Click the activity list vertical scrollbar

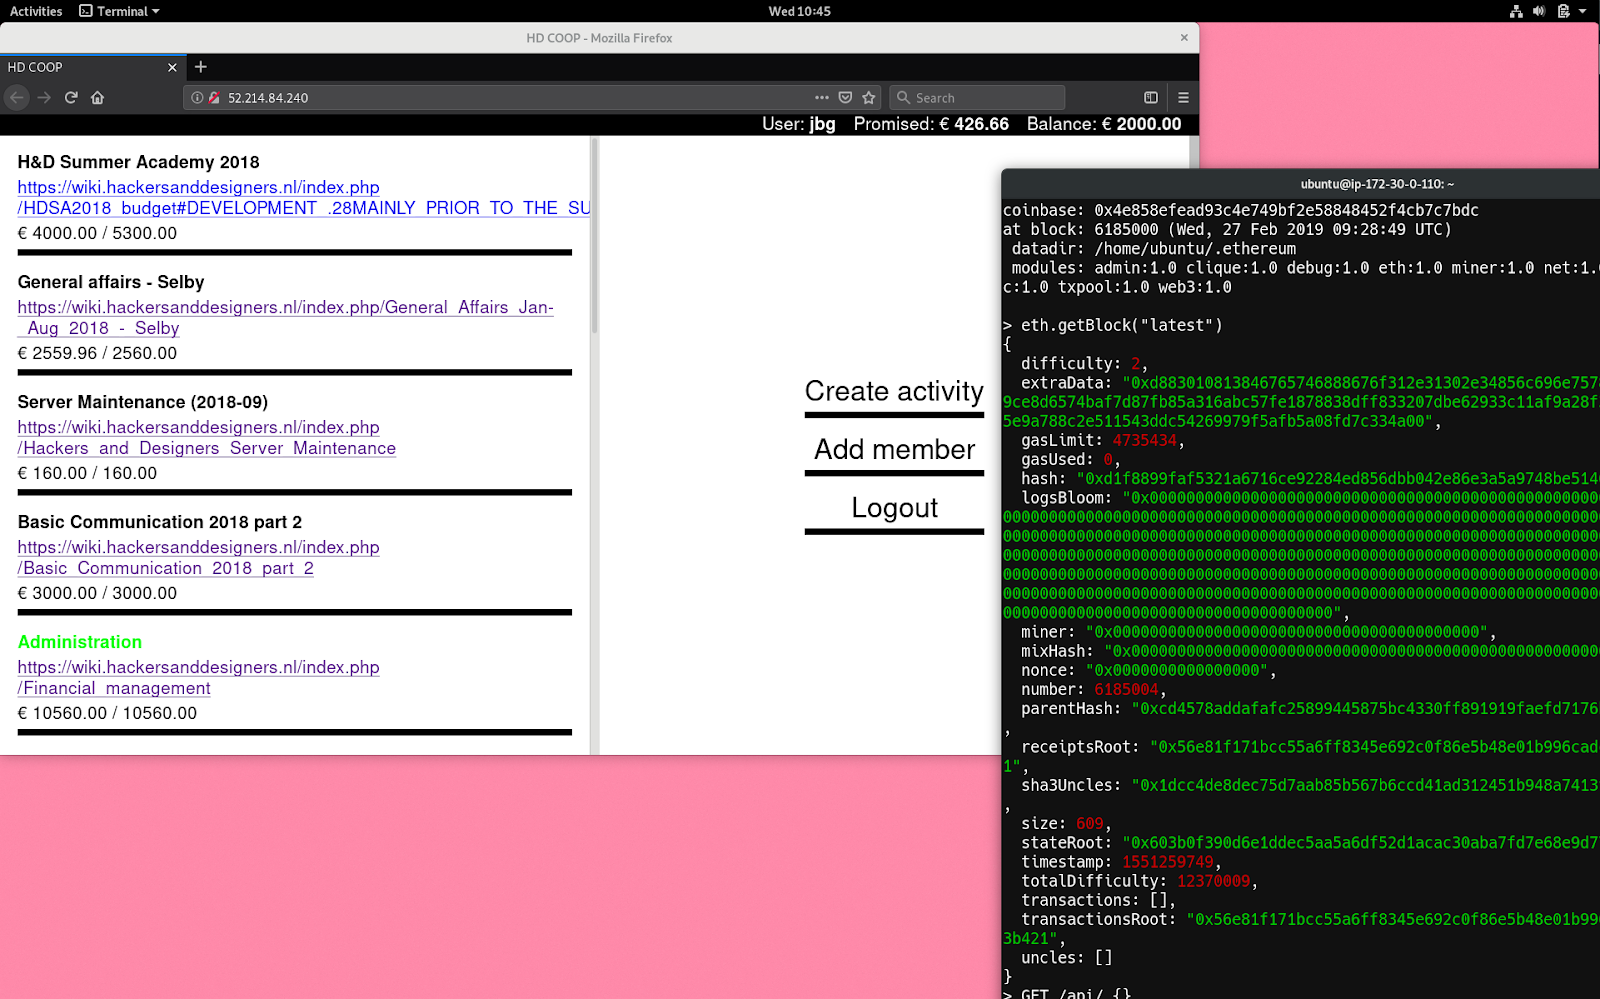[594, 240]
